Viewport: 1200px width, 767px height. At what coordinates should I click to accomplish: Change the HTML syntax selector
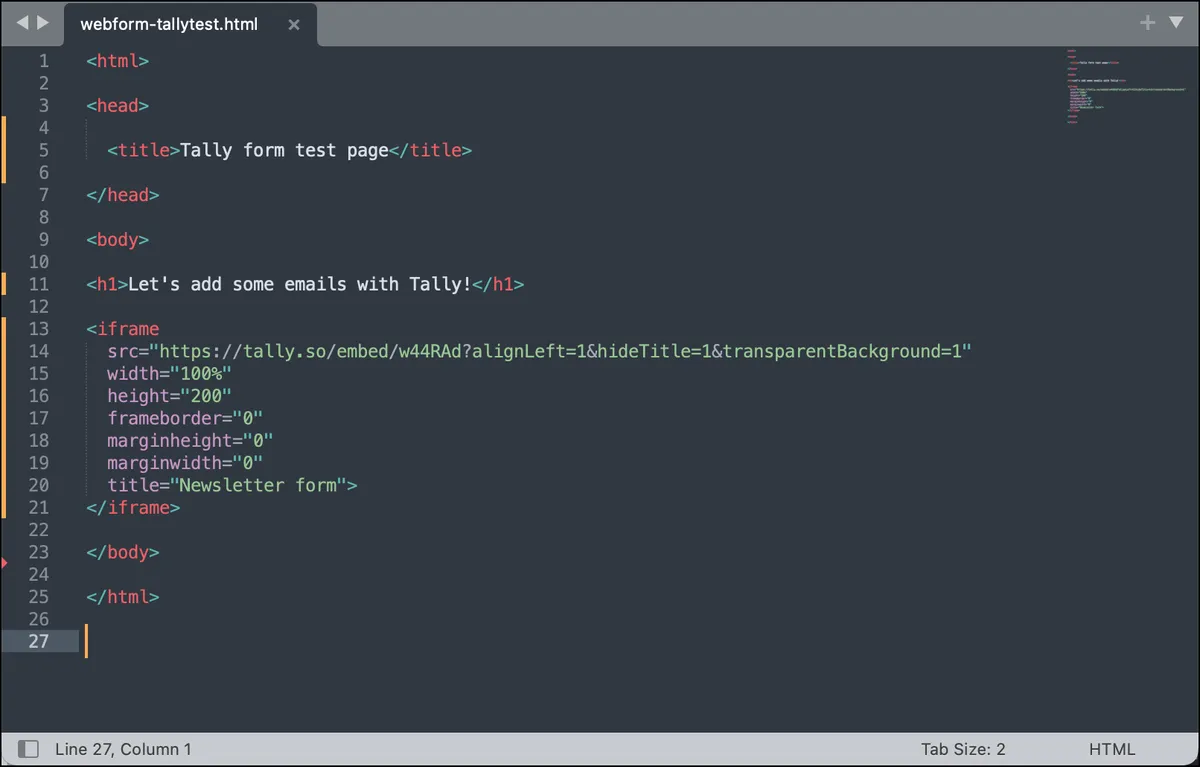click(x=1112, y=749)
